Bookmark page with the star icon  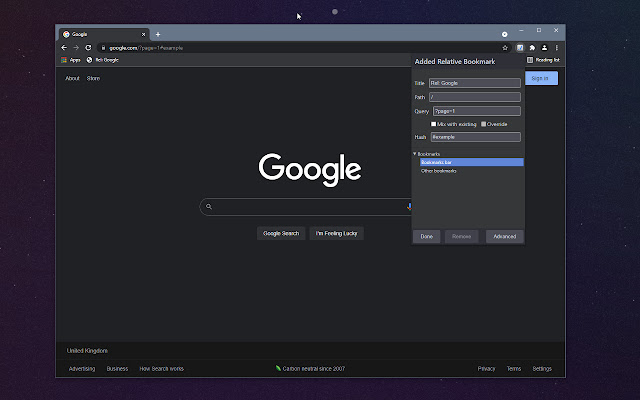coord(505,48)
